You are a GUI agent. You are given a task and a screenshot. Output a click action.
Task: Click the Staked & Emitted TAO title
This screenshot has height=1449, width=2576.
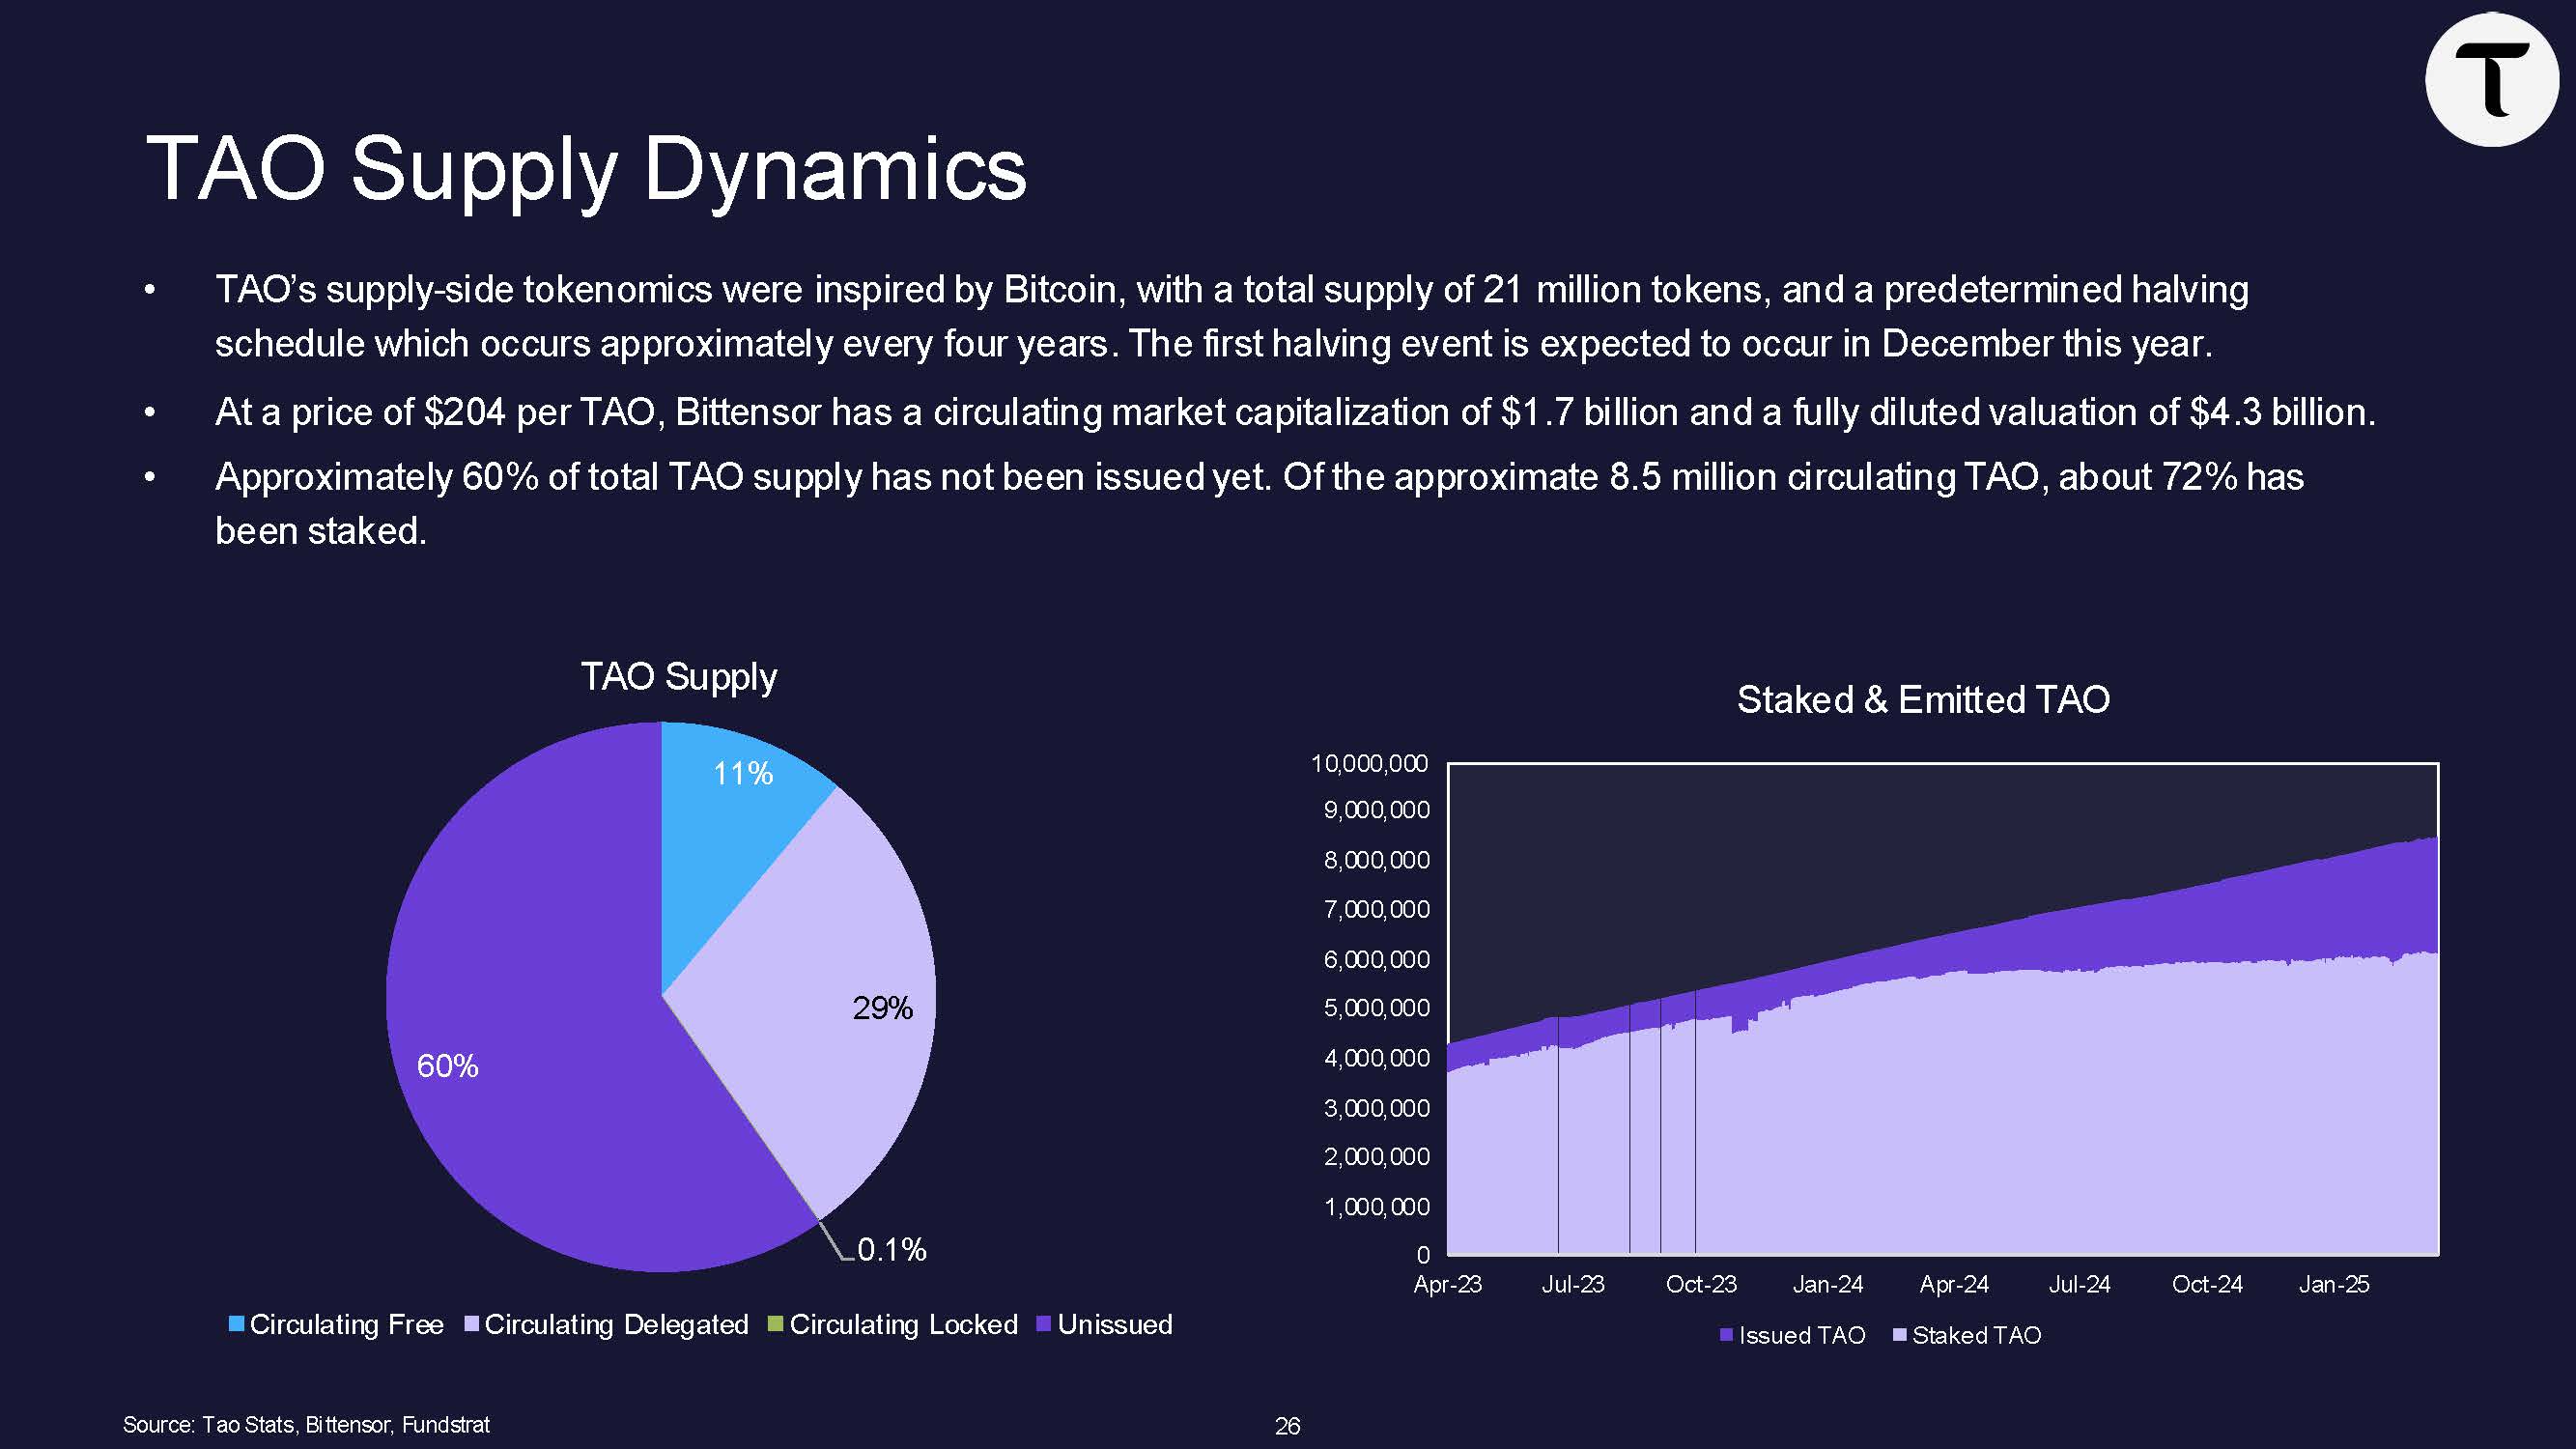[1922, 699]
